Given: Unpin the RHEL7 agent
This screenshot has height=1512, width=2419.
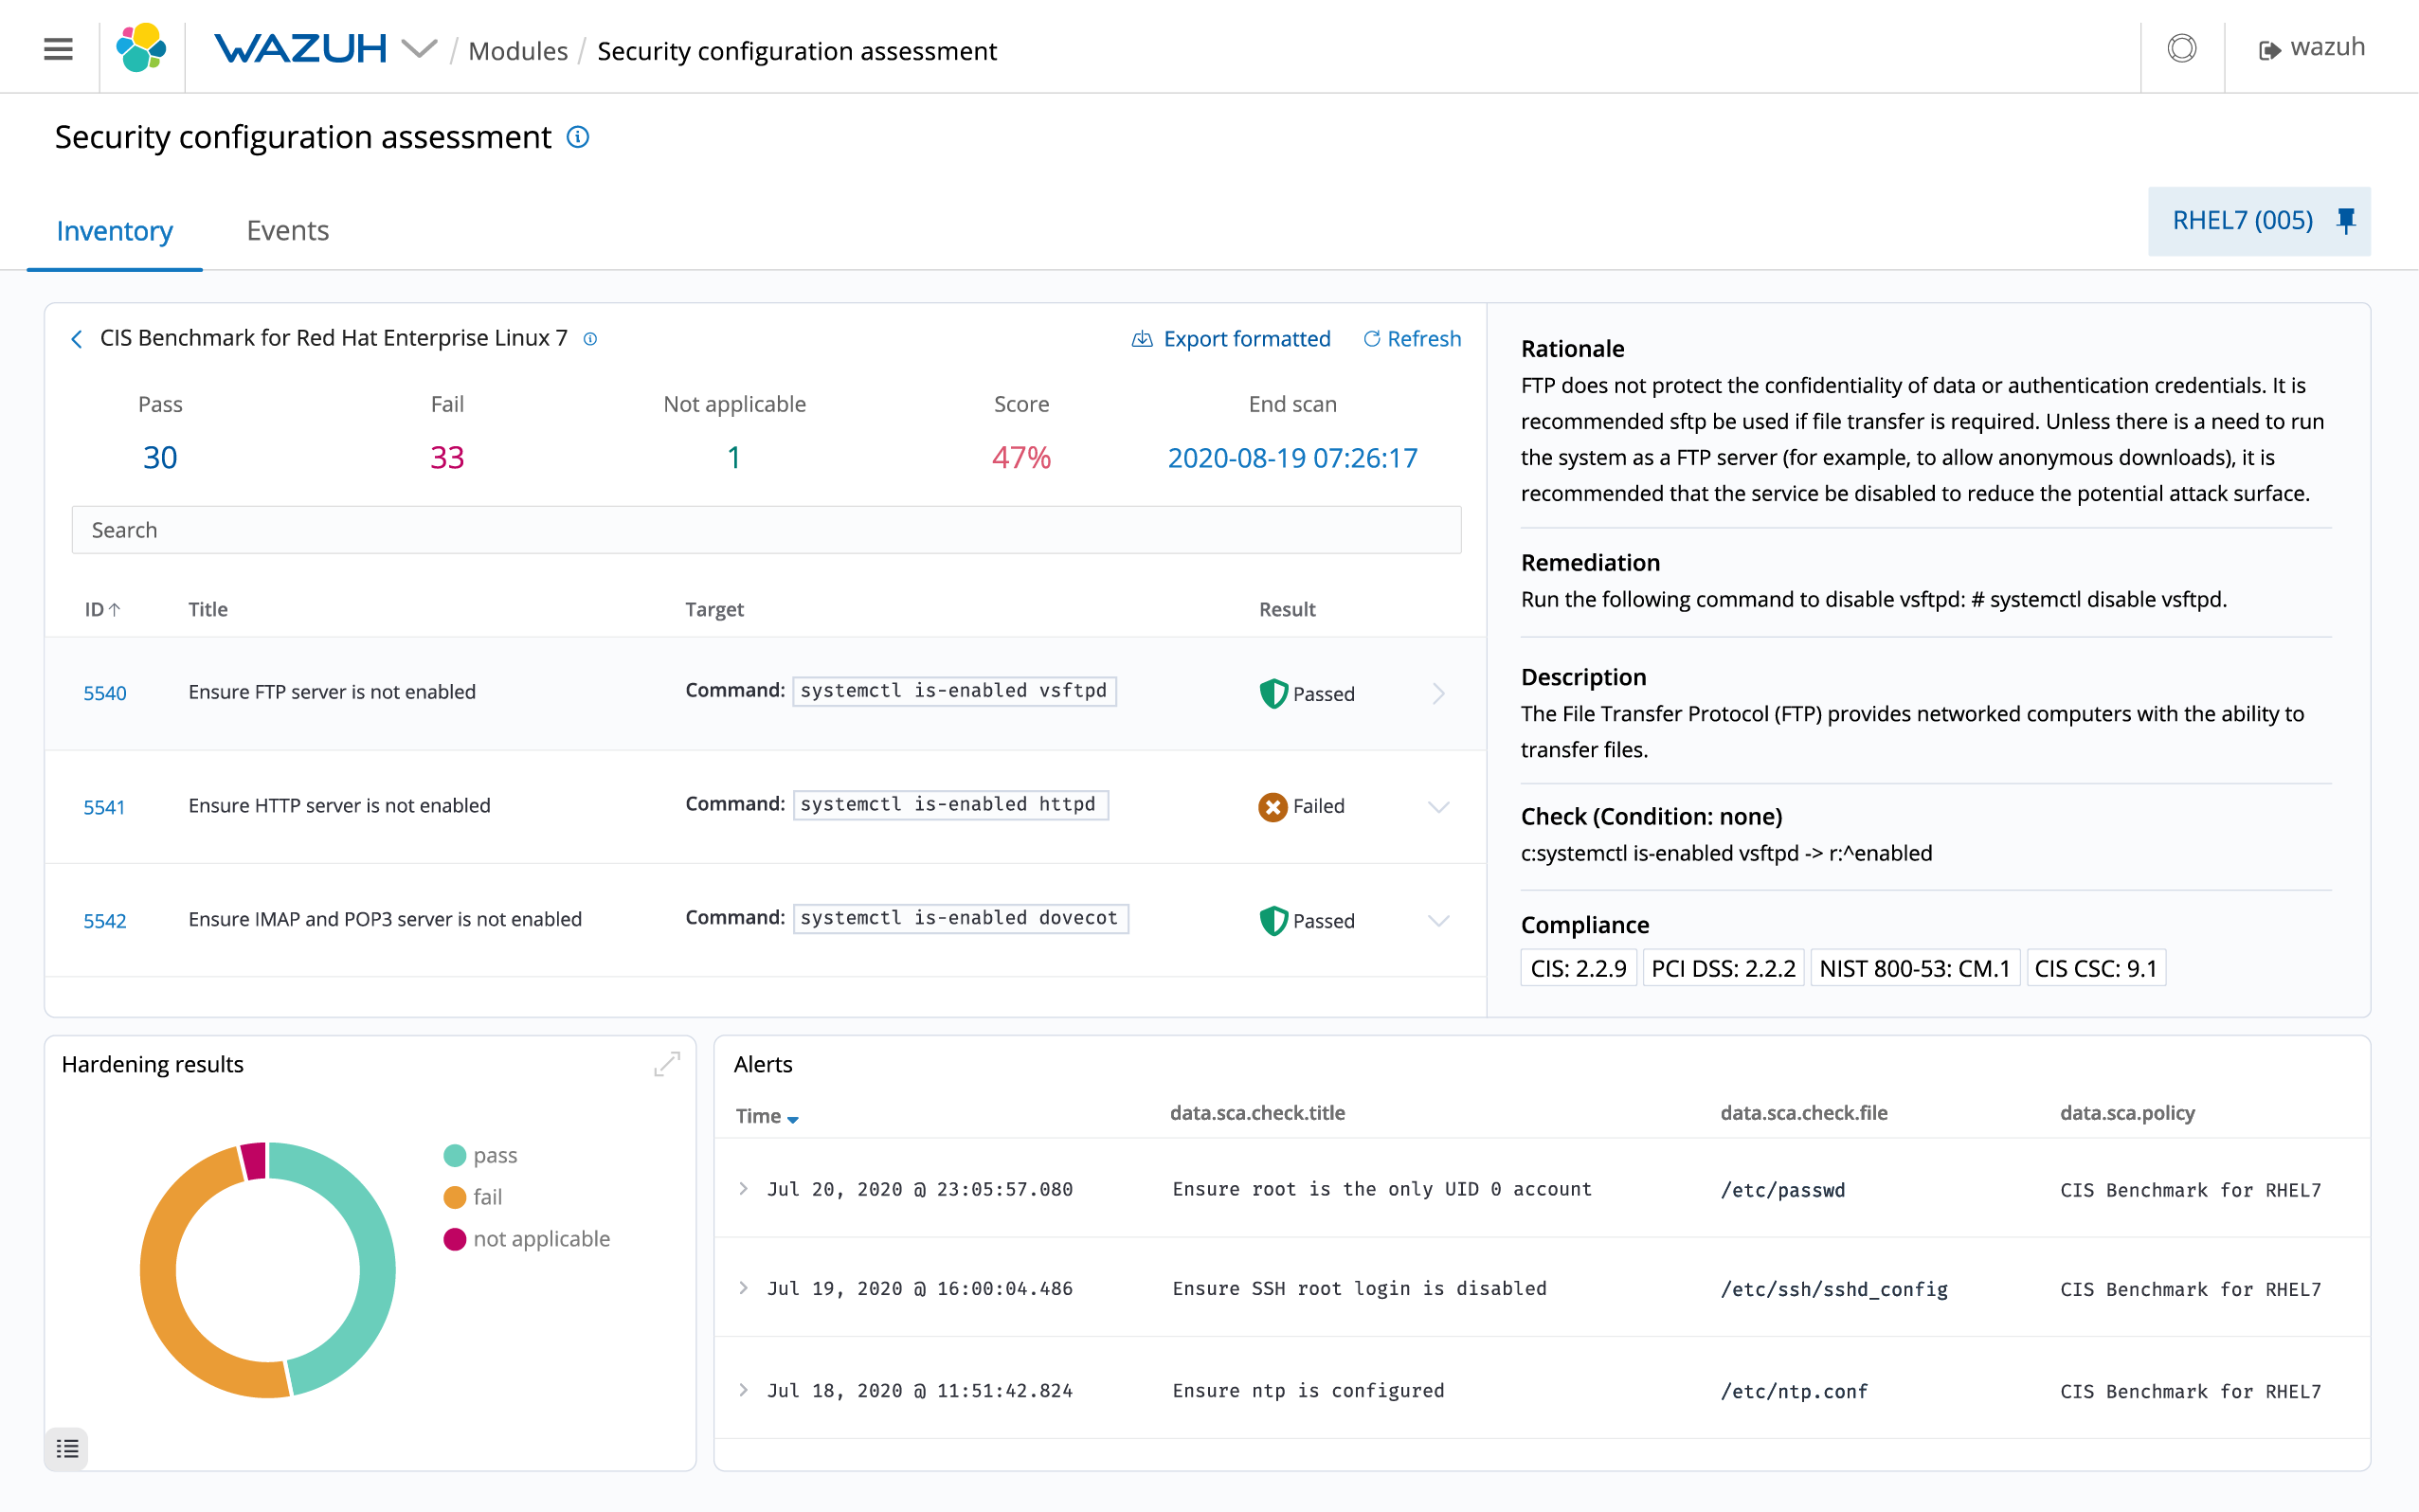Looking at the screenshot, I should click(2347, 221).
